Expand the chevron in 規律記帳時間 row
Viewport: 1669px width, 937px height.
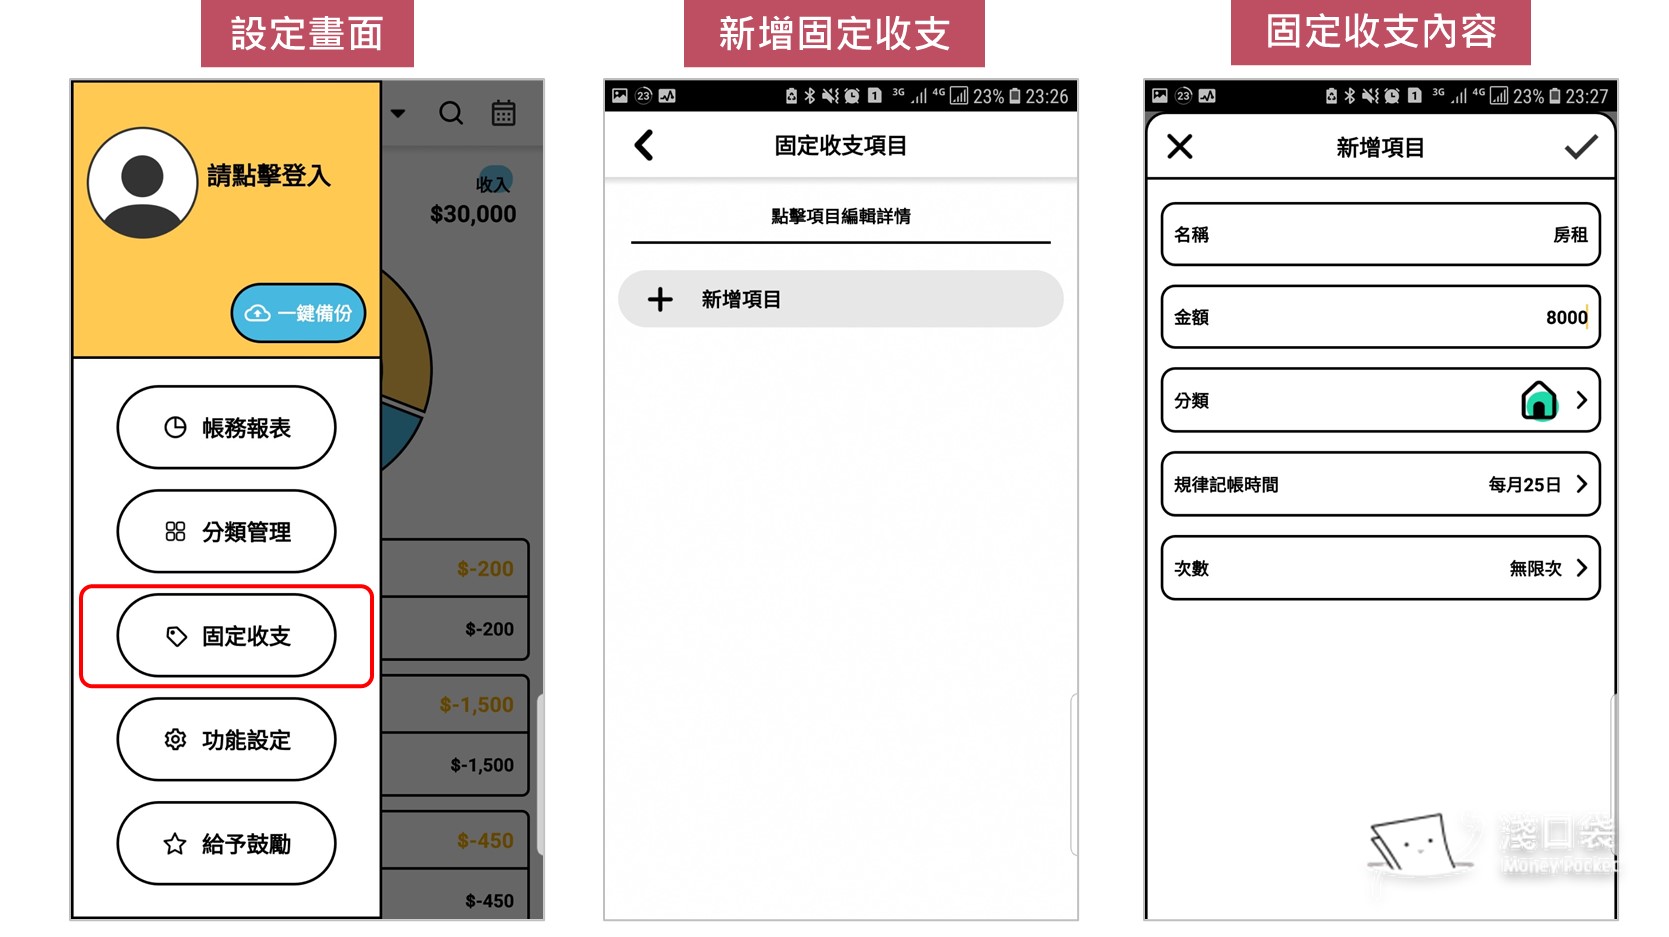point(1582,484)
